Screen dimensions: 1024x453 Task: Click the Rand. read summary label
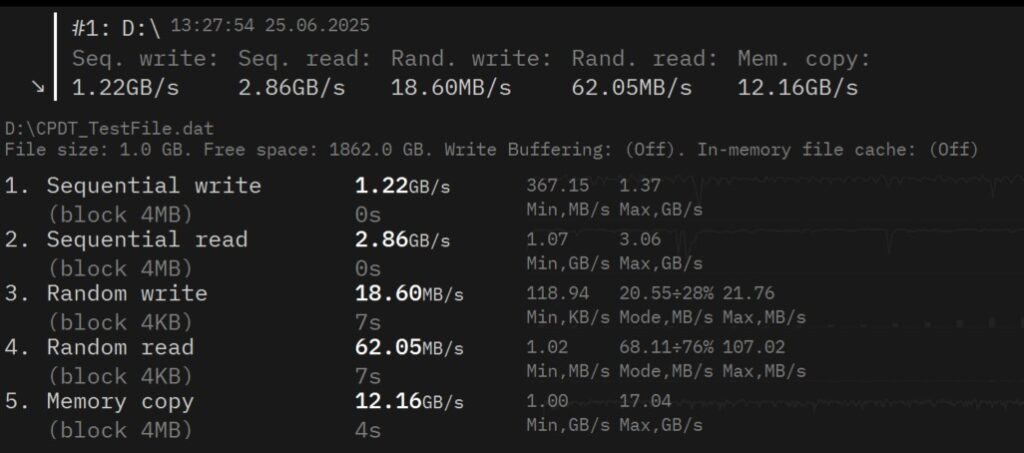coord(644,59)
